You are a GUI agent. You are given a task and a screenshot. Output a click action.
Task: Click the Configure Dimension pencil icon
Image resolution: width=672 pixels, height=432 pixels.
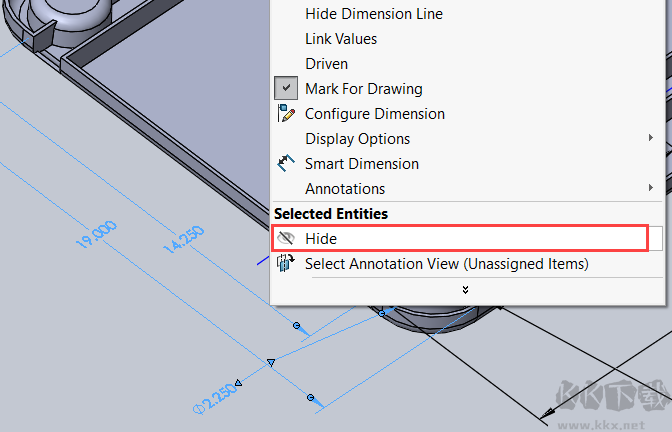tap(286, 114)
